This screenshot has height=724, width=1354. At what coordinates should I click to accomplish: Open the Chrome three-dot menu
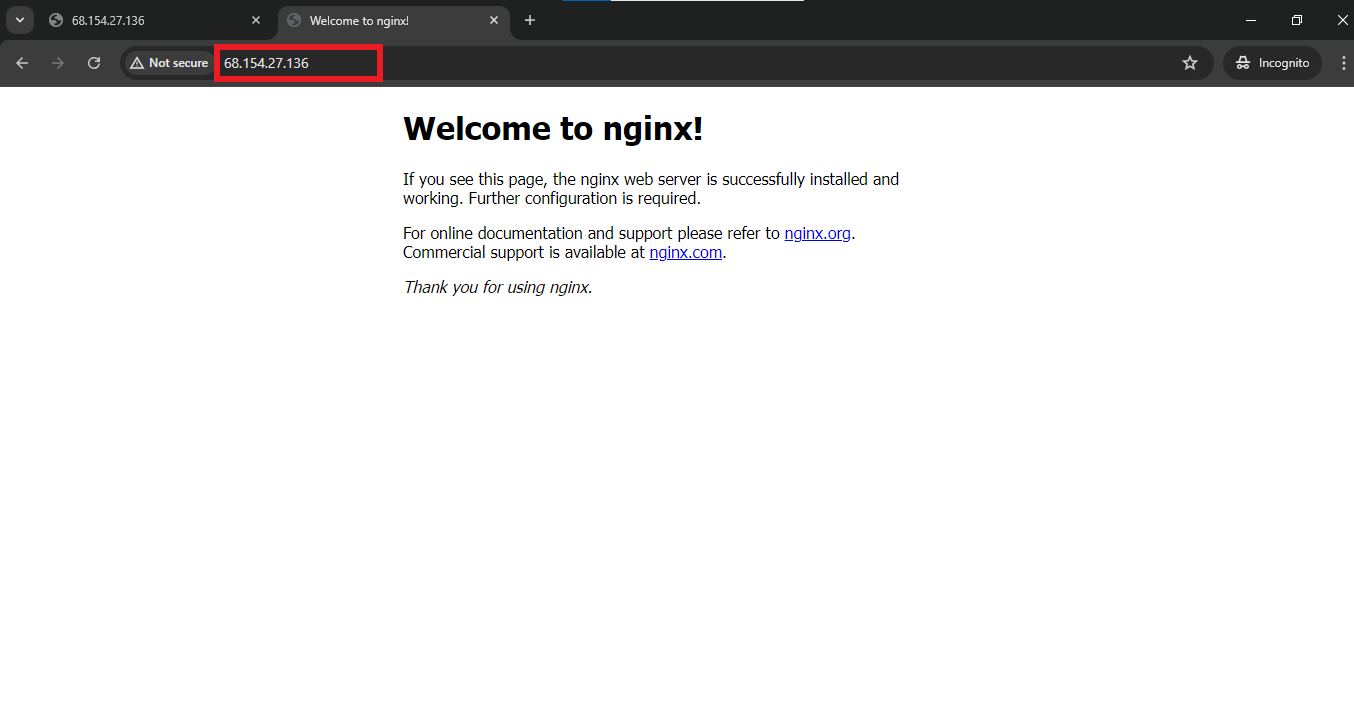point(1343,63)
